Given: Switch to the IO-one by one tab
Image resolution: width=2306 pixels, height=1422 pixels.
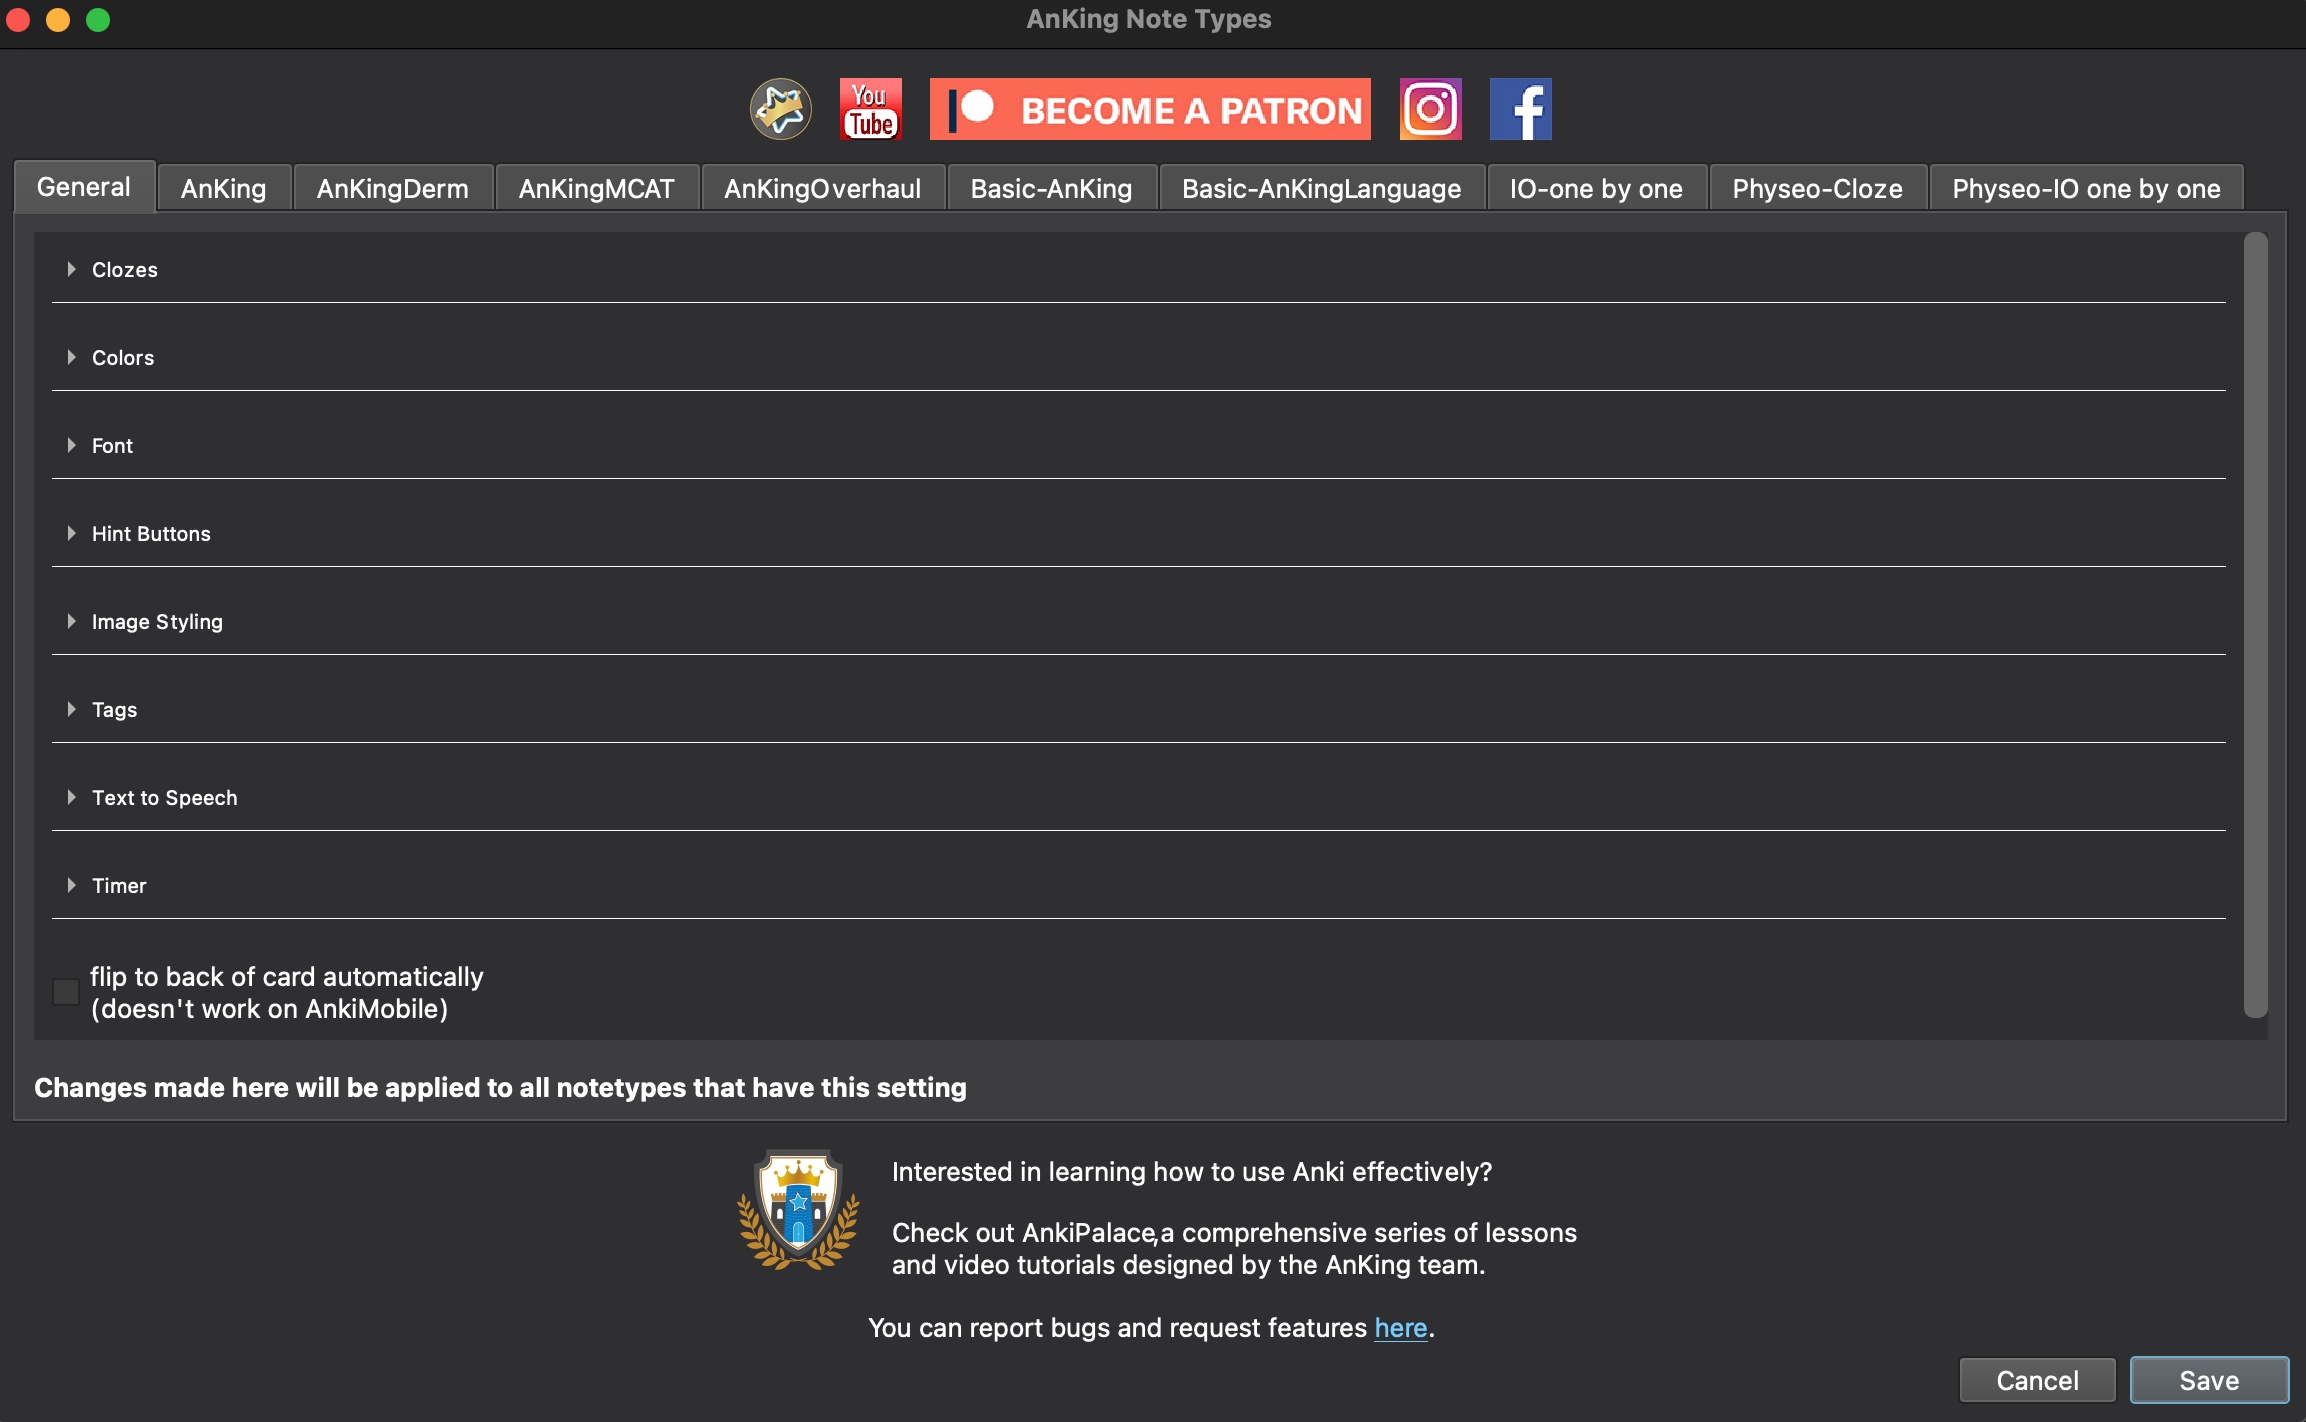Looking at the screenshot, I should 1596,188.
